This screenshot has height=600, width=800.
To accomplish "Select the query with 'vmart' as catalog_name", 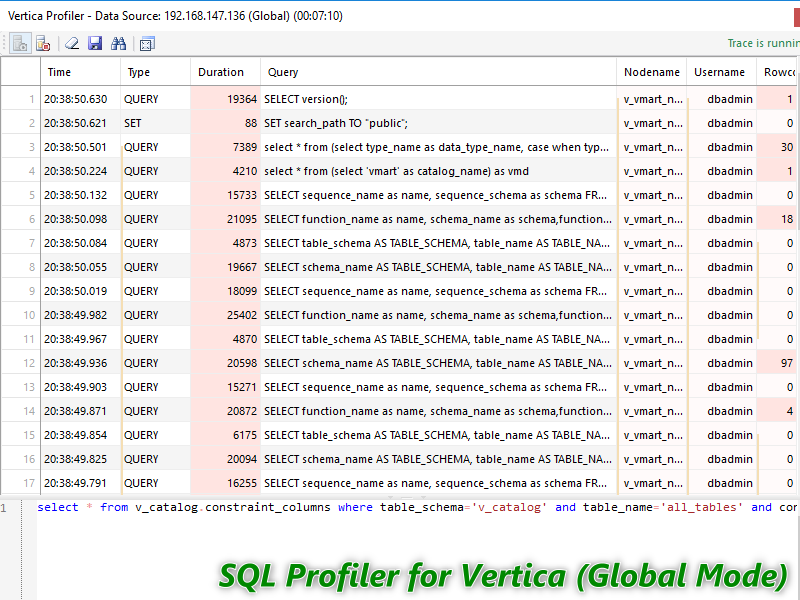I will [x=439, y=171].
